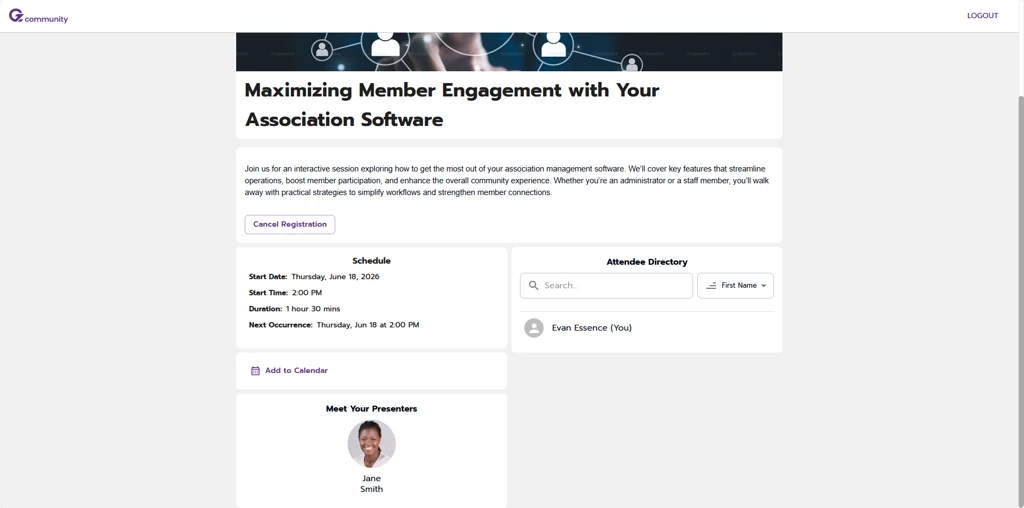Click the calendar icon beside Add to Calendar
Image resolution: width=1024 pixels, height=508 pixels.
(255, 371)
